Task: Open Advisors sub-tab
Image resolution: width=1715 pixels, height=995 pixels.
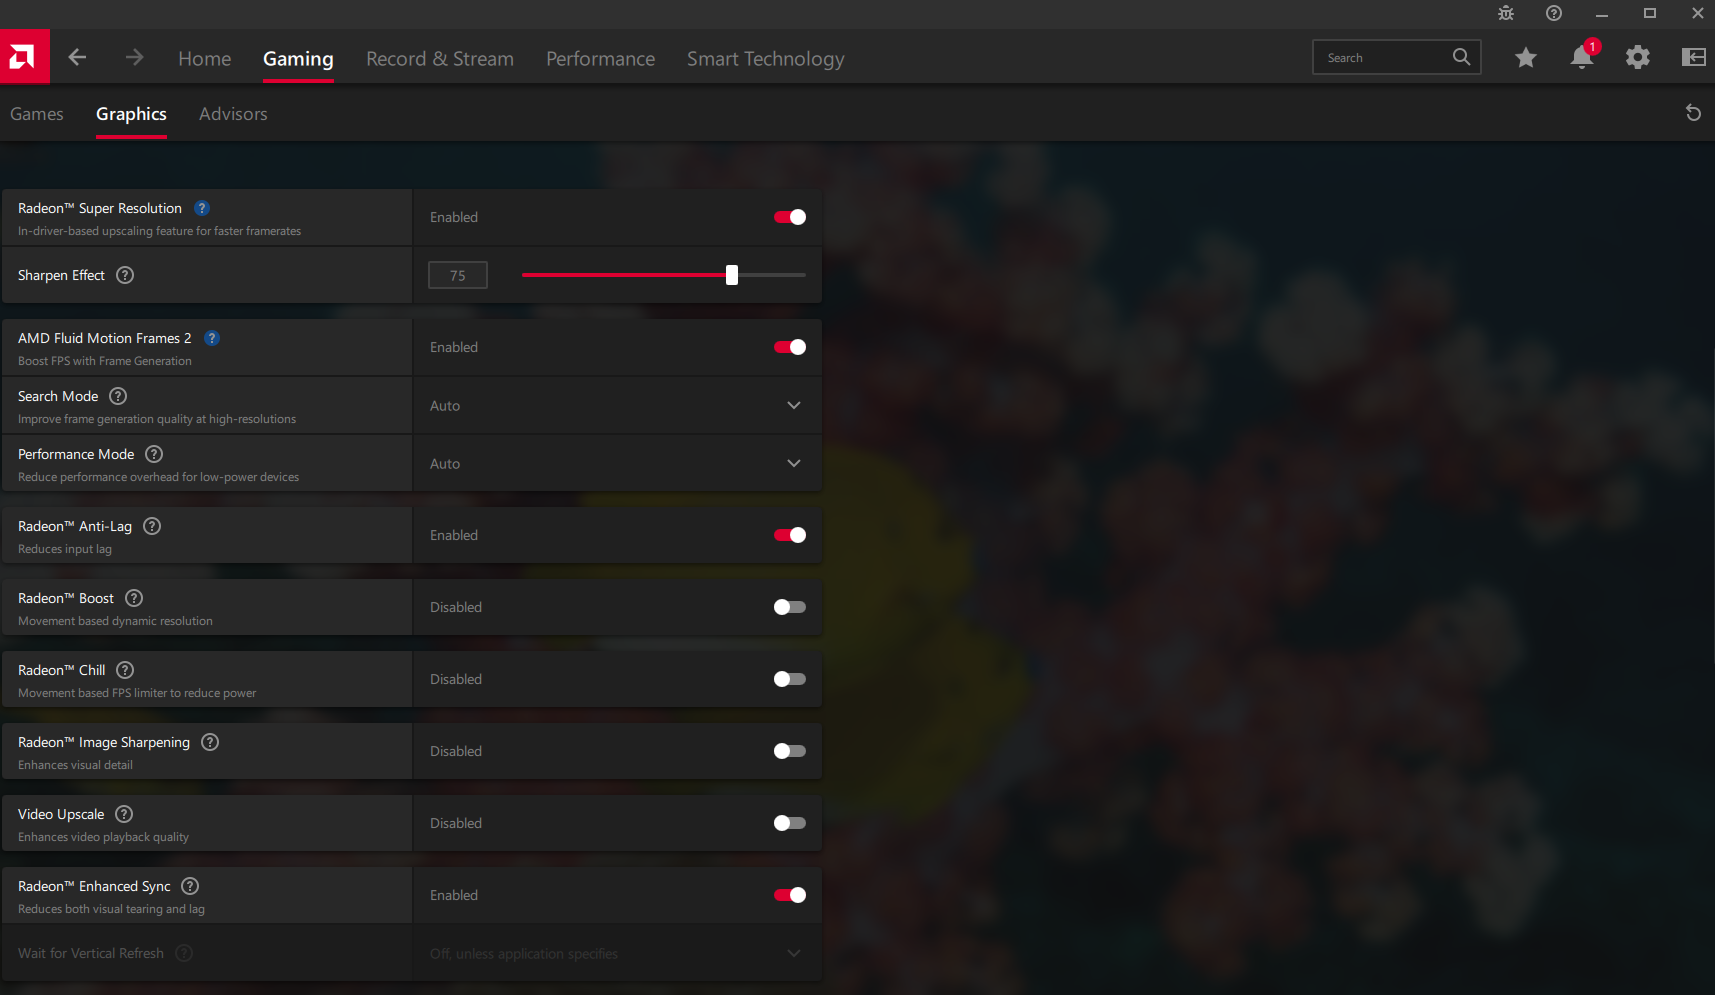Action: pos(233,114)
